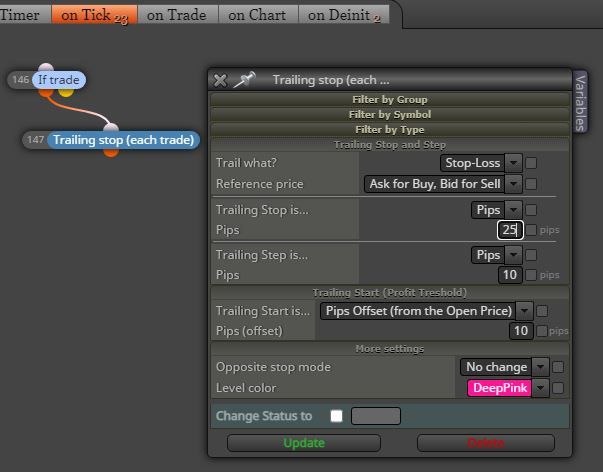Tick the checkbox beside Opposite stop mode
The image size is (603, 472).
pyautogui.click(x=558, y=367)
